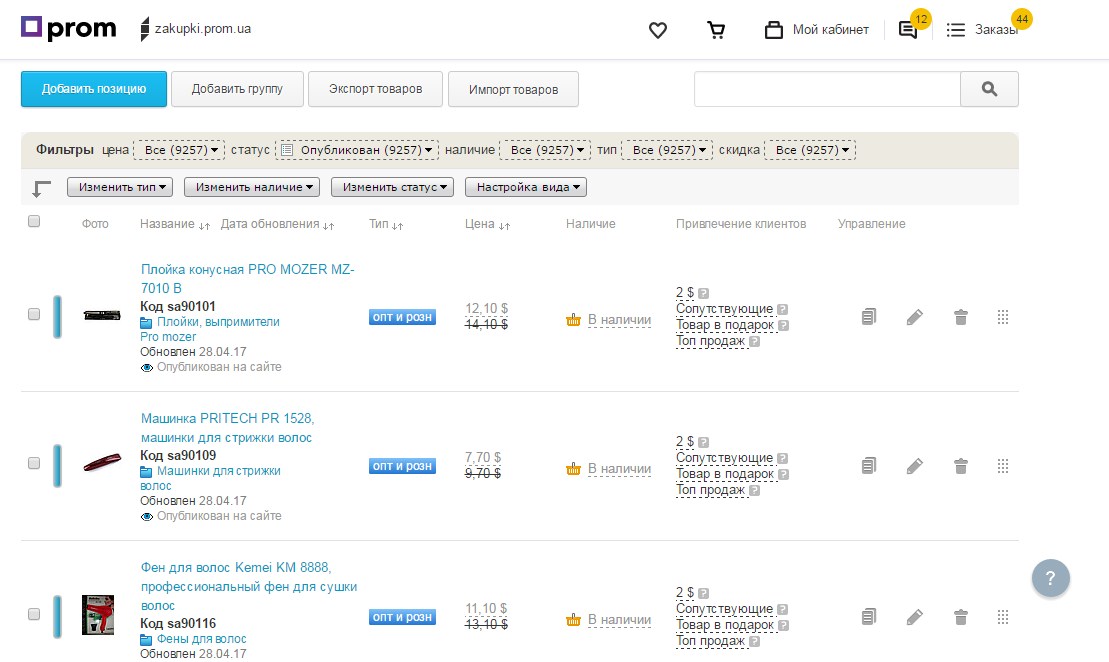
Task: Click the blue status bar of sa90109 row
Action: coord(57,465)
